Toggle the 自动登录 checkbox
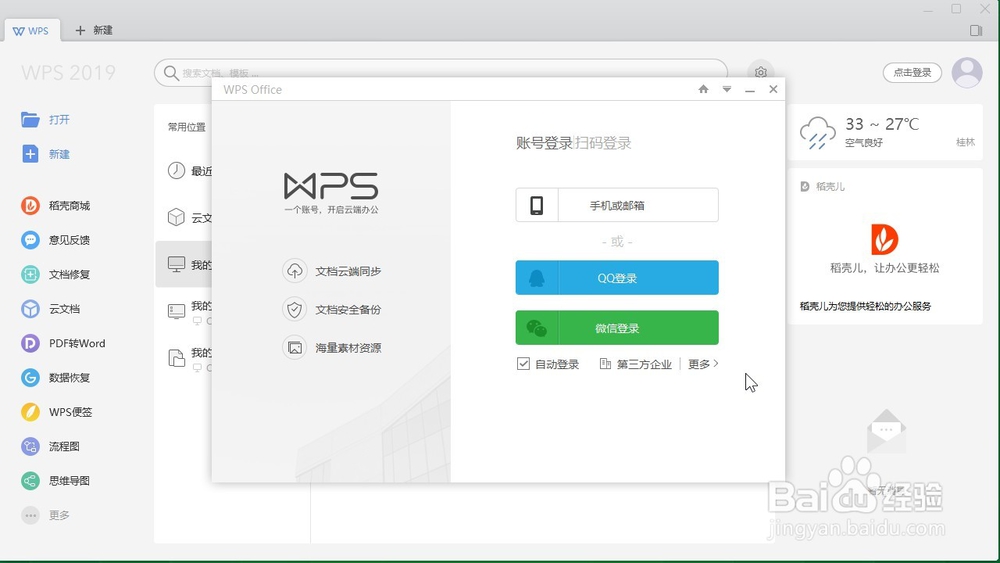This screenshot has height=563, width=1000. (x=523, y=364)
